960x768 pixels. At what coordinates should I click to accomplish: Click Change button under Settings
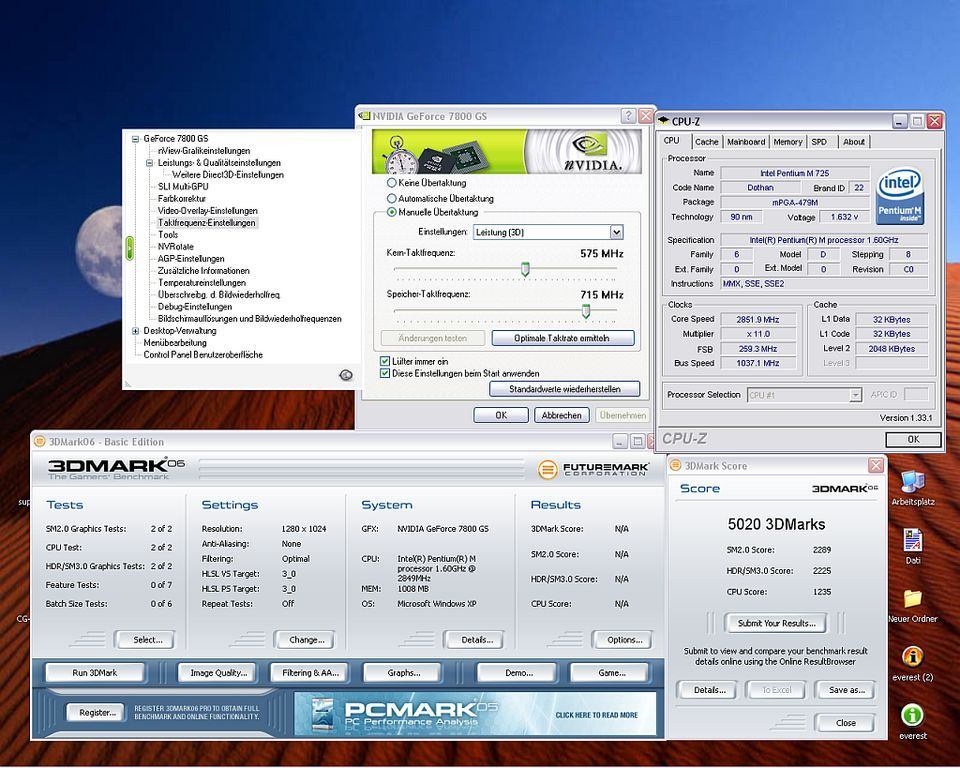point(306,639)
